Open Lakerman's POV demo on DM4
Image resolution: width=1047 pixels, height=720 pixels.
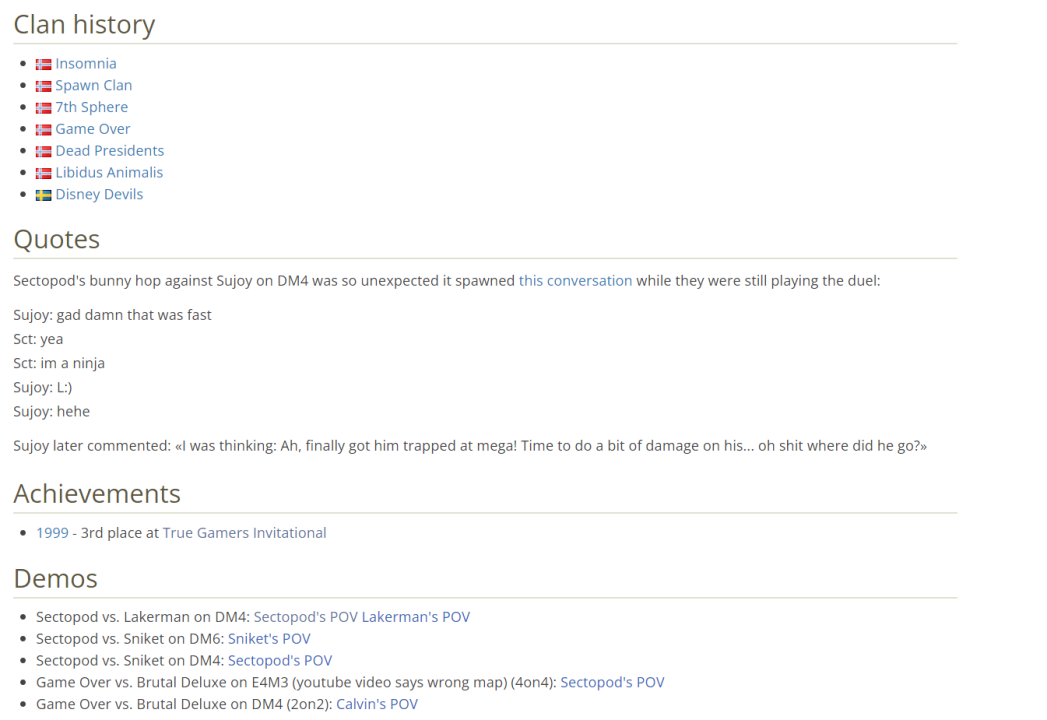[x=416, y=617]
